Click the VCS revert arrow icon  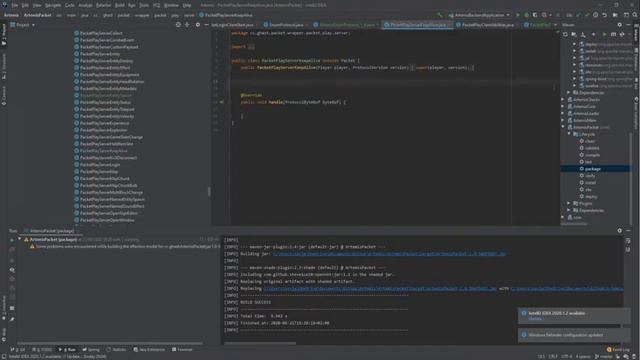click(604, 15)
